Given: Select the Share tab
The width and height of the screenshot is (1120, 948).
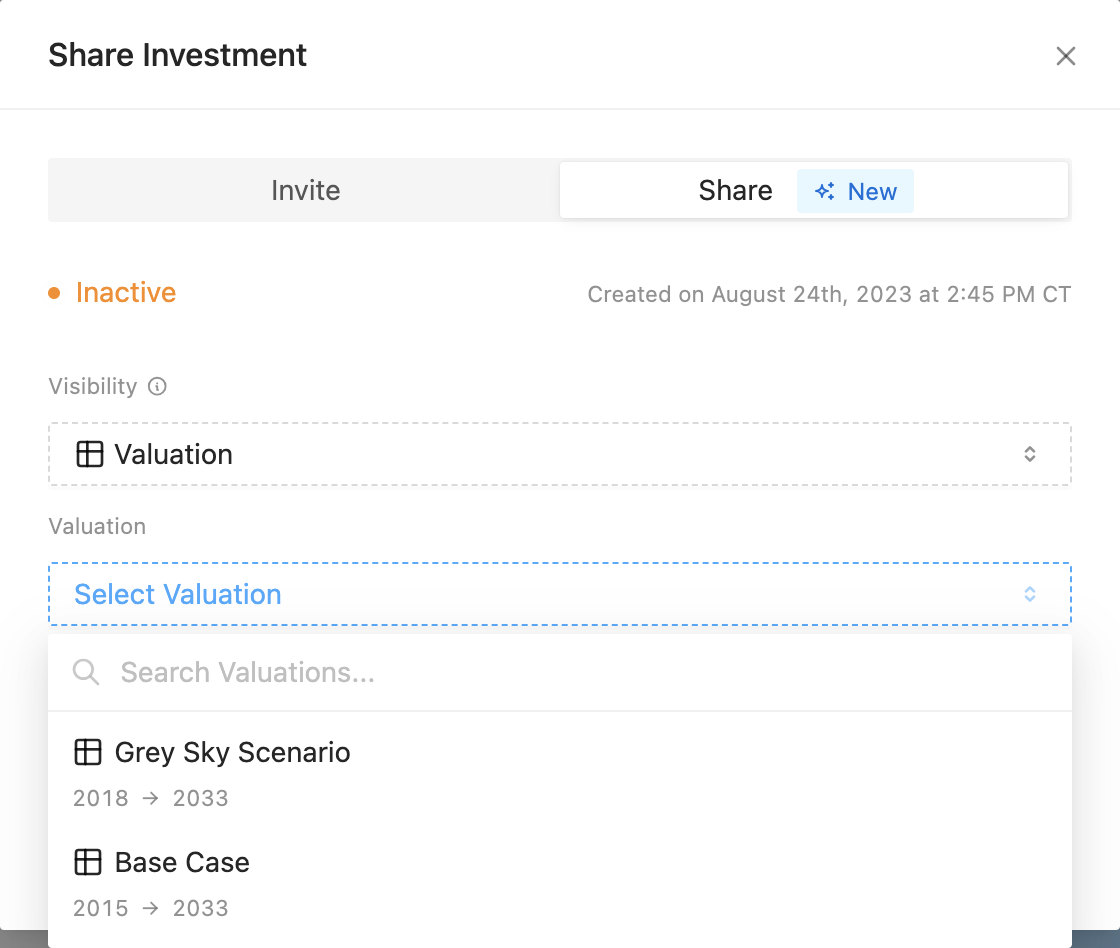Looking at the screenshot, I should [735, 190].
